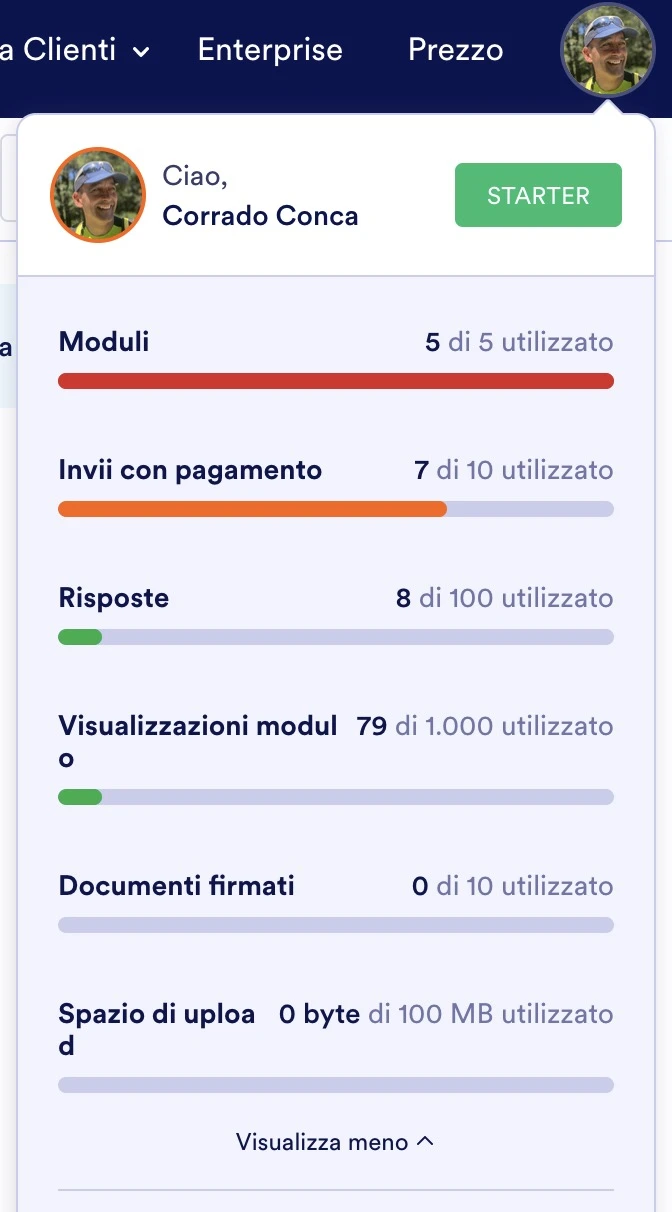Click the greeting text Ciao
The width and height of the screenshot is (672, 1212).
pos(194,176)
